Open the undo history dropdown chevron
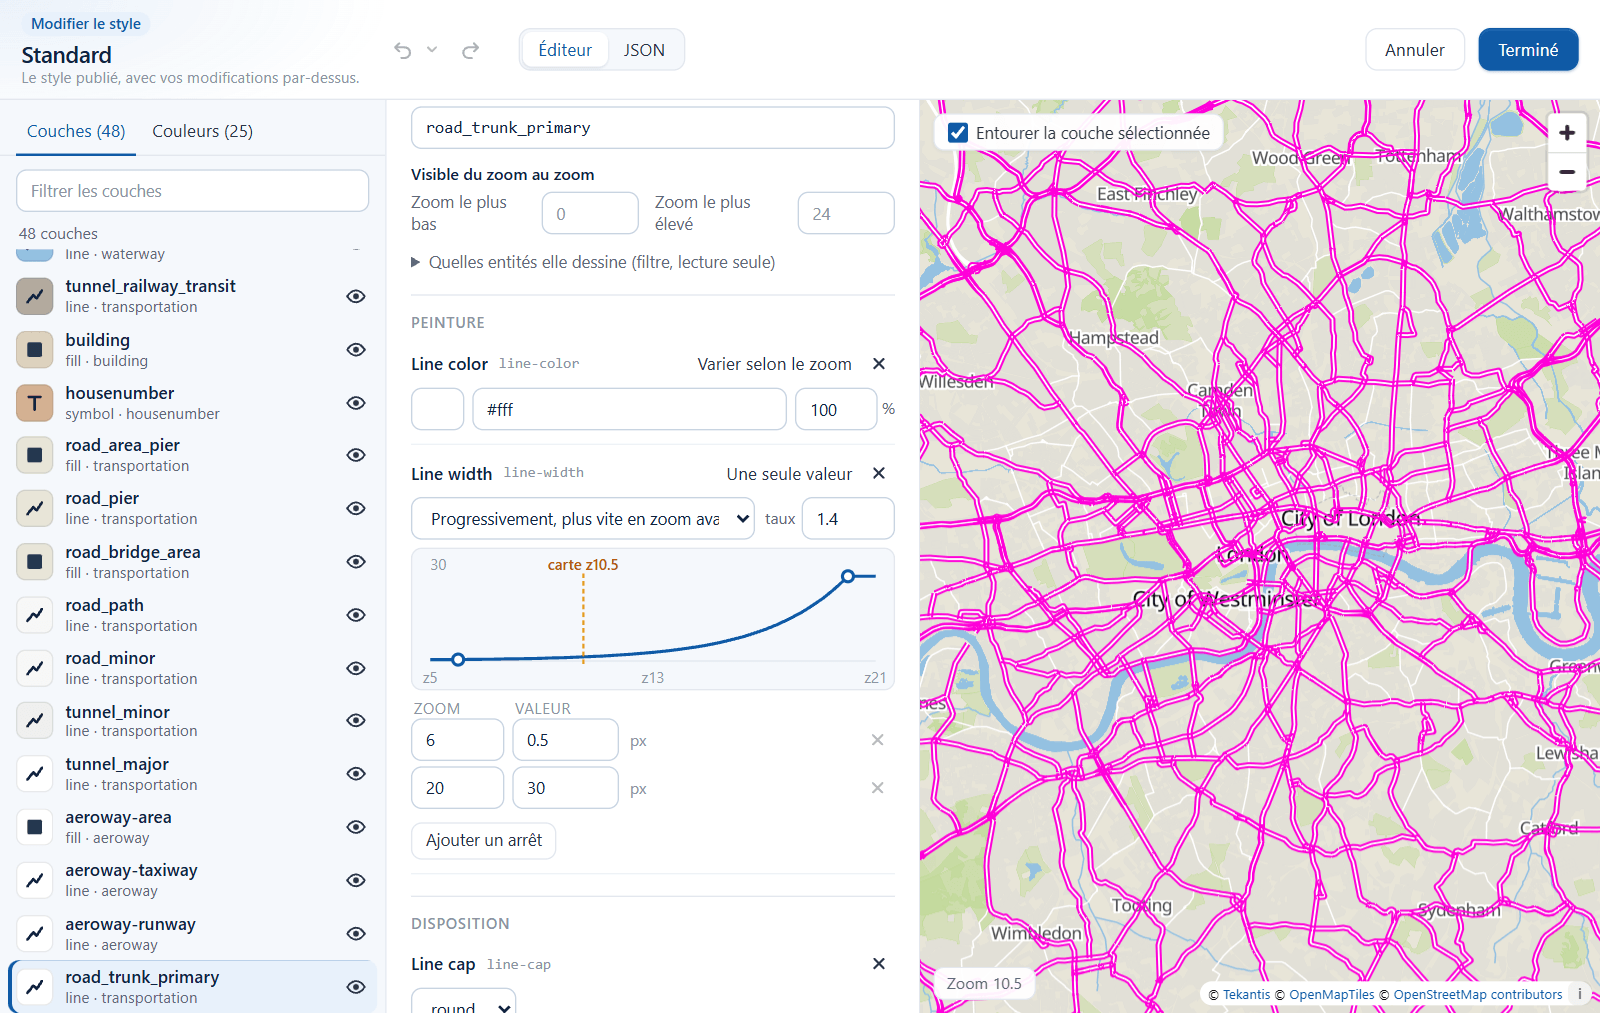The image size is (1600, 1013). click(x=432, y=49)
